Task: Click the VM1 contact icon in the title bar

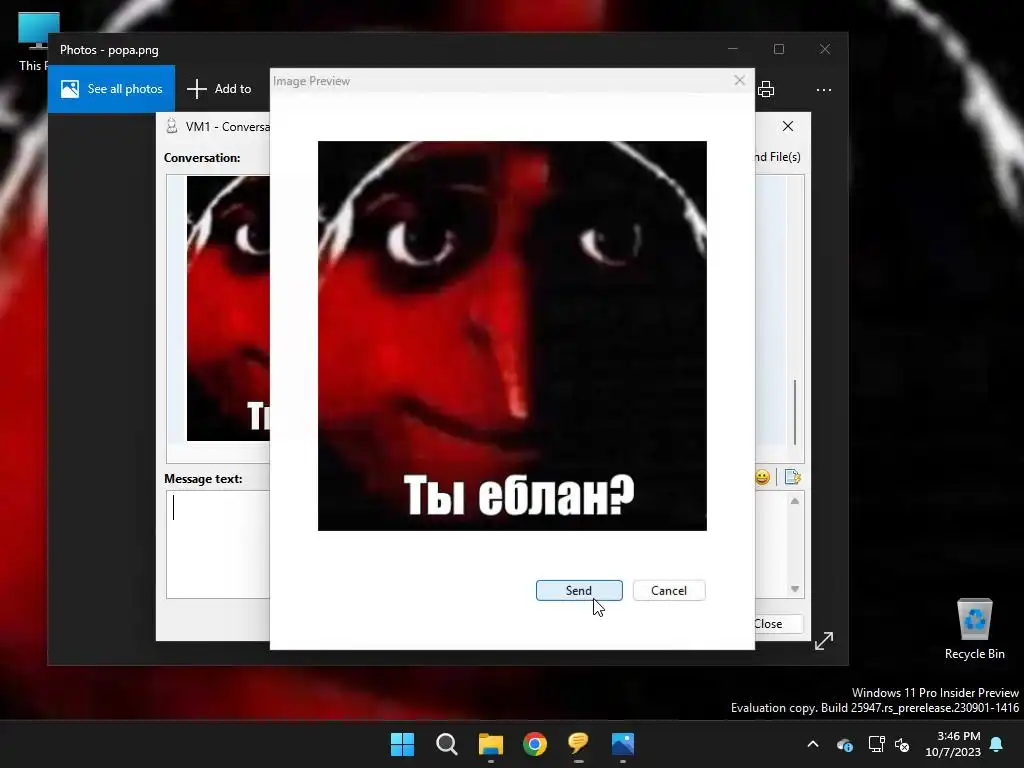Action: [x=172, y=126]
